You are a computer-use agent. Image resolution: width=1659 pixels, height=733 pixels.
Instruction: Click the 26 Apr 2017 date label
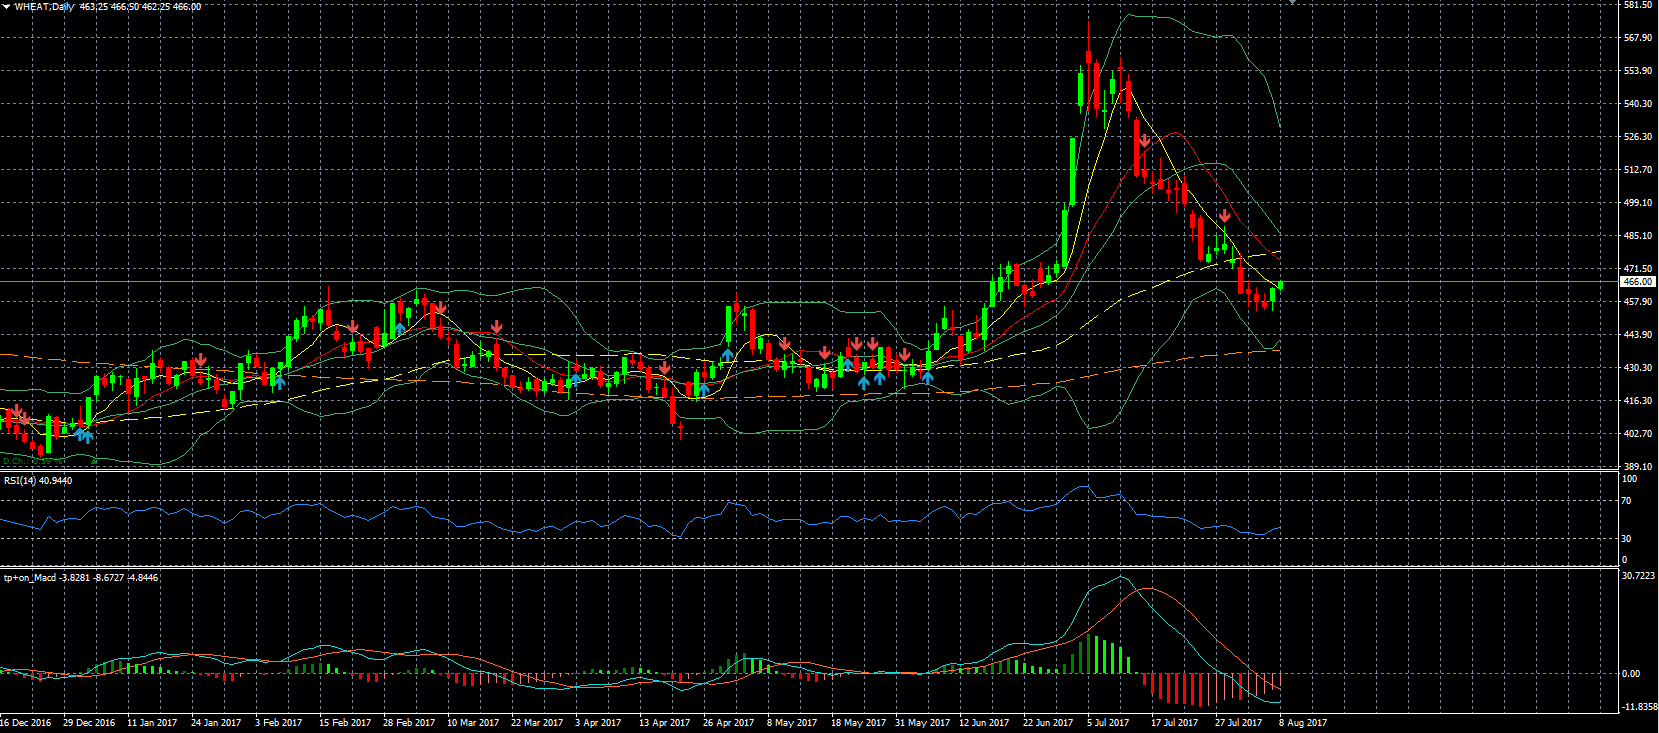coord(729,723)
